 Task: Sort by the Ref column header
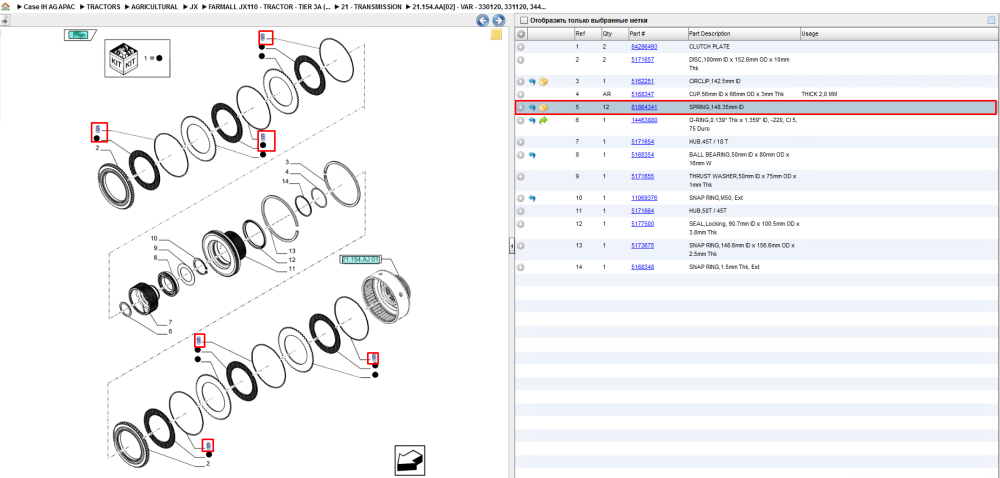(586, 34)
